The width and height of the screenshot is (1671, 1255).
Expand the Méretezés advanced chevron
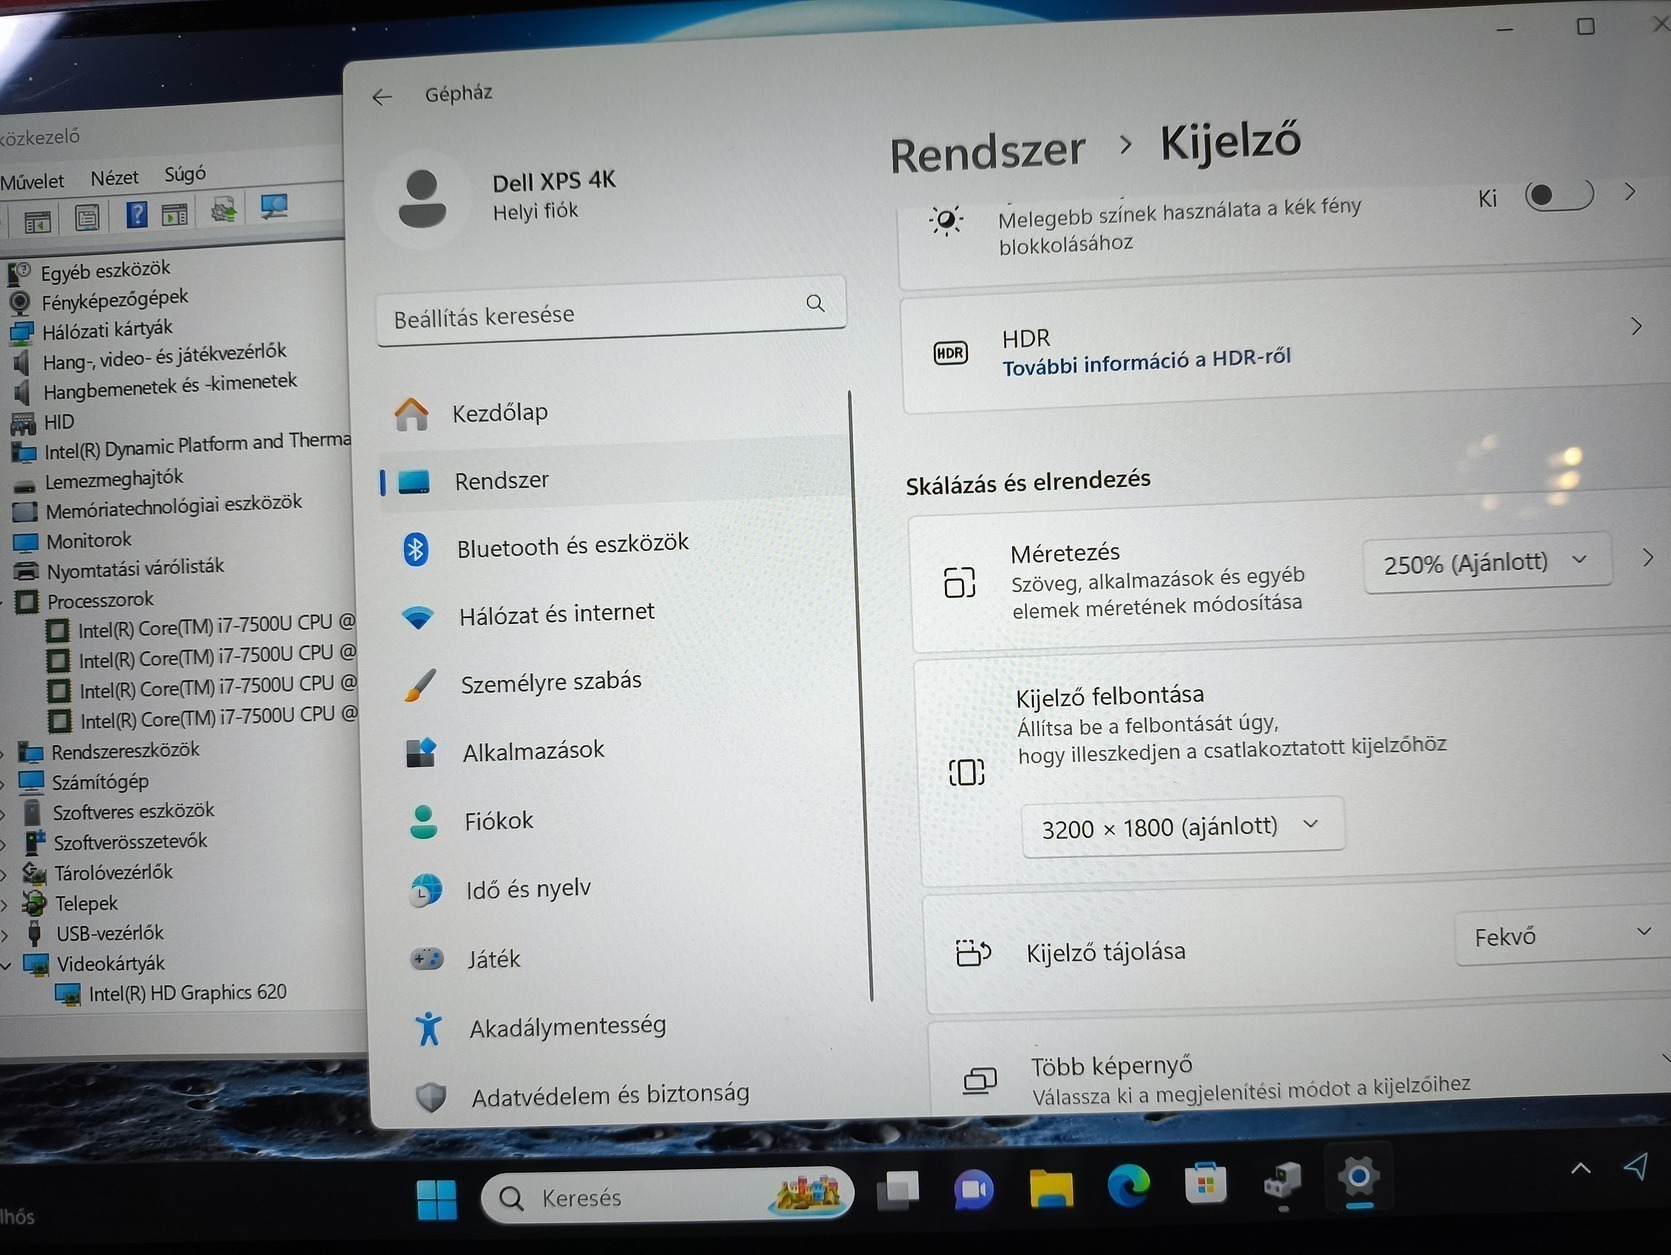click(1647, 557)
